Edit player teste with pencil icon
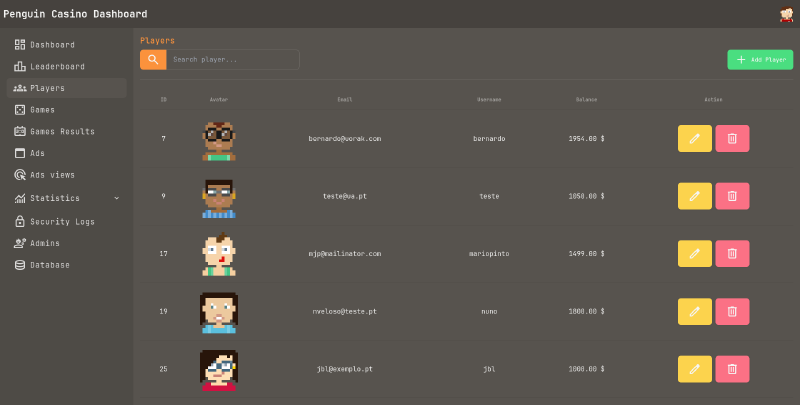 click(x=694, y=197)
